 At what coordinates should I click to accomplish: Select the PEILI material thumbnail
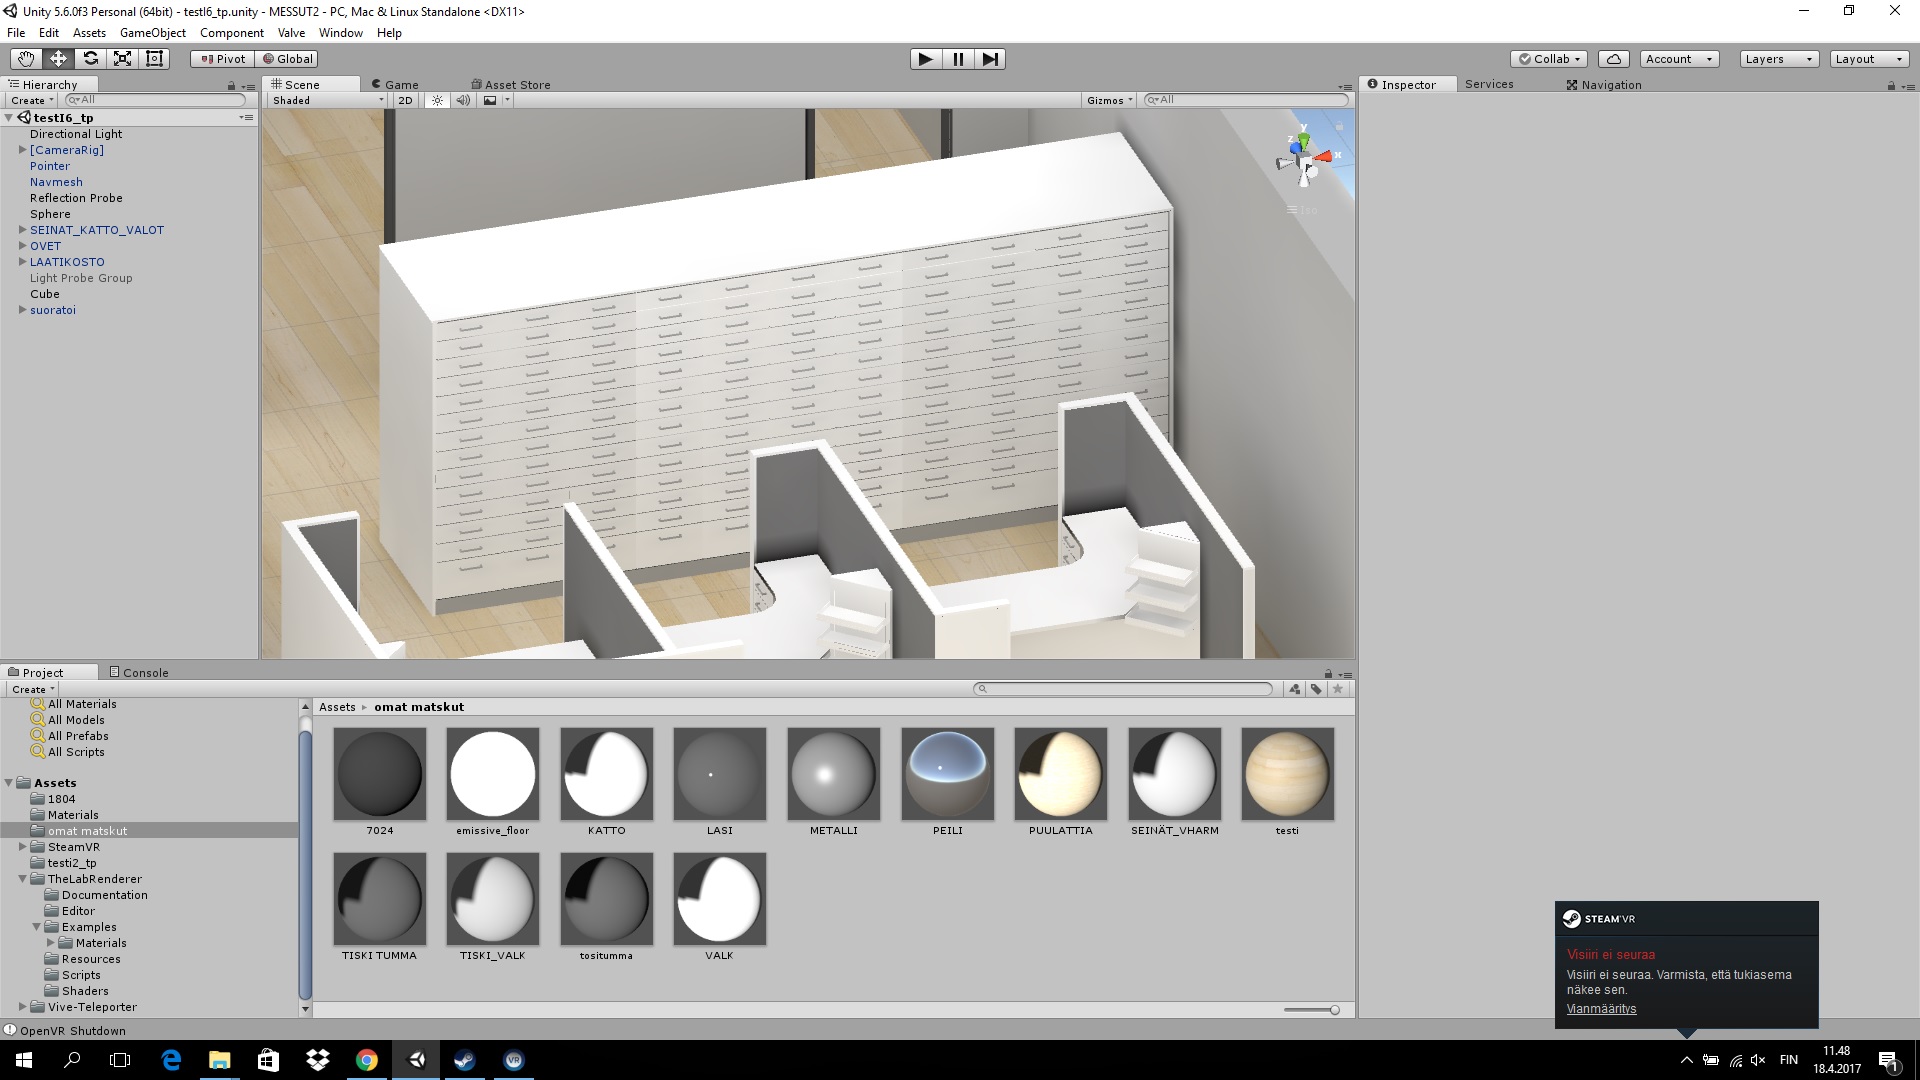pos(947,774)
